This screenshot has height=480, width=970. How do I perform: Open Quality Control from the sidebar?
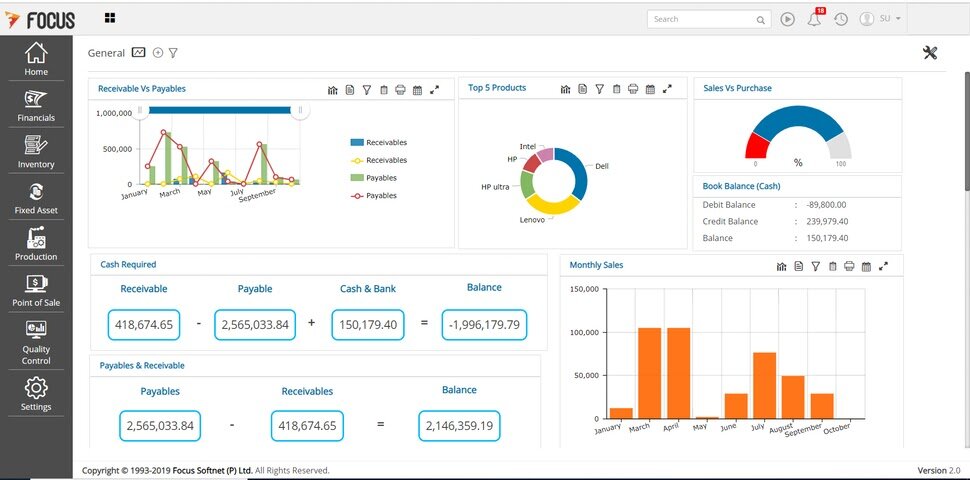[x=36, y=341]
